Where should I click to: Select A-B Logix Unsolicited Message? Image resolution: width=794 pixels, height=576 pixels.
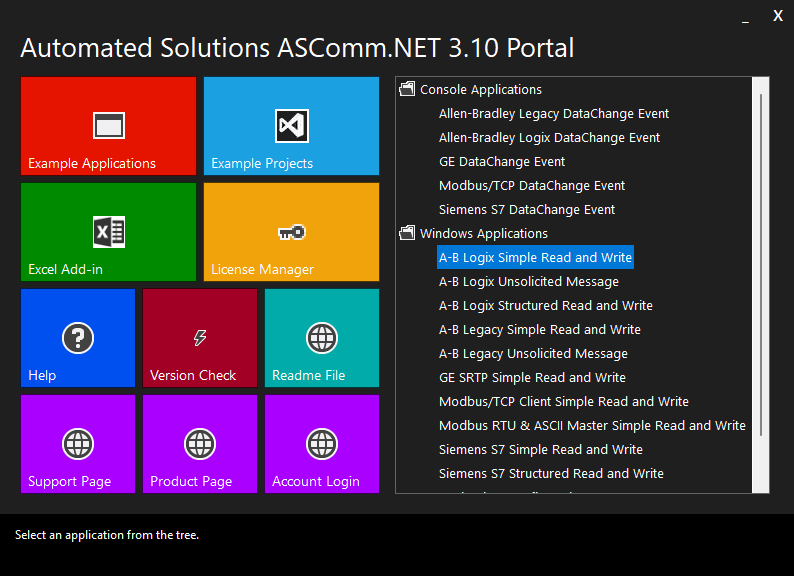coord(529,282)
